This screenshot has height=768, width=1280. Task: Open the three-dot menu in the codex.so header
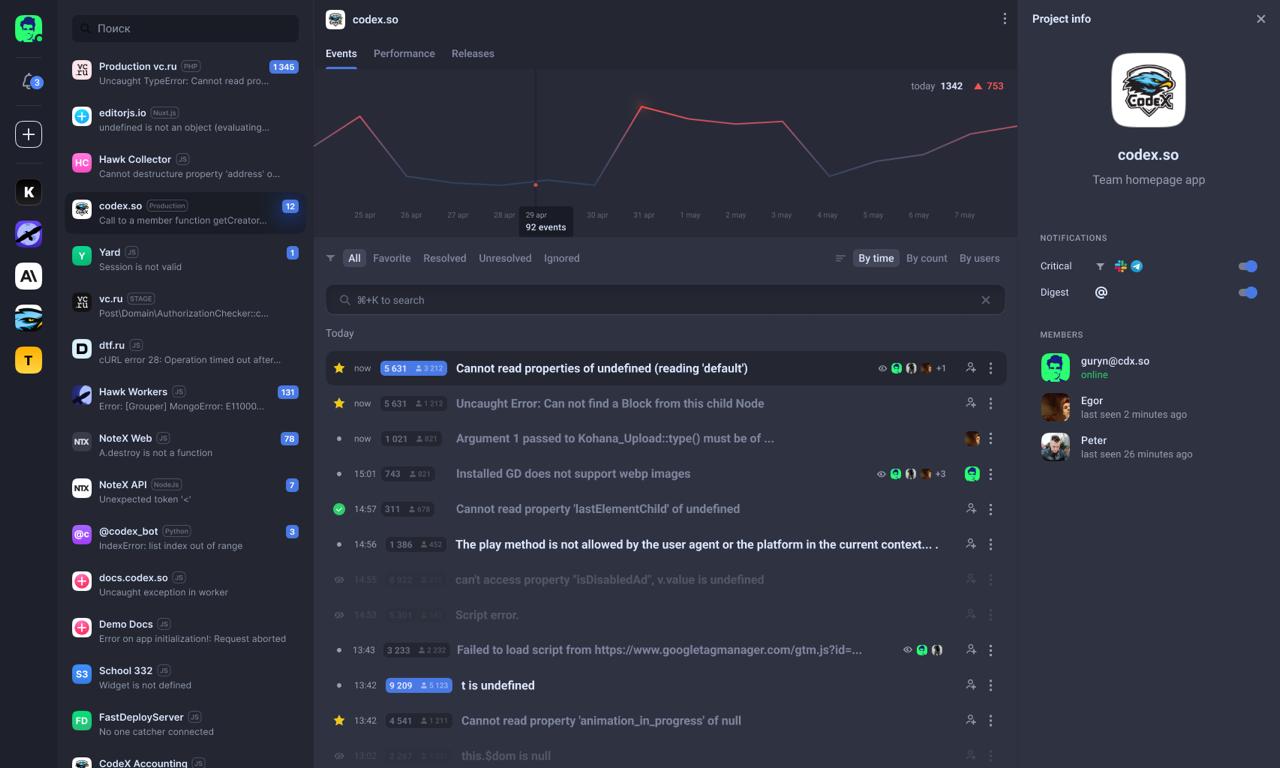(1005, 18)
